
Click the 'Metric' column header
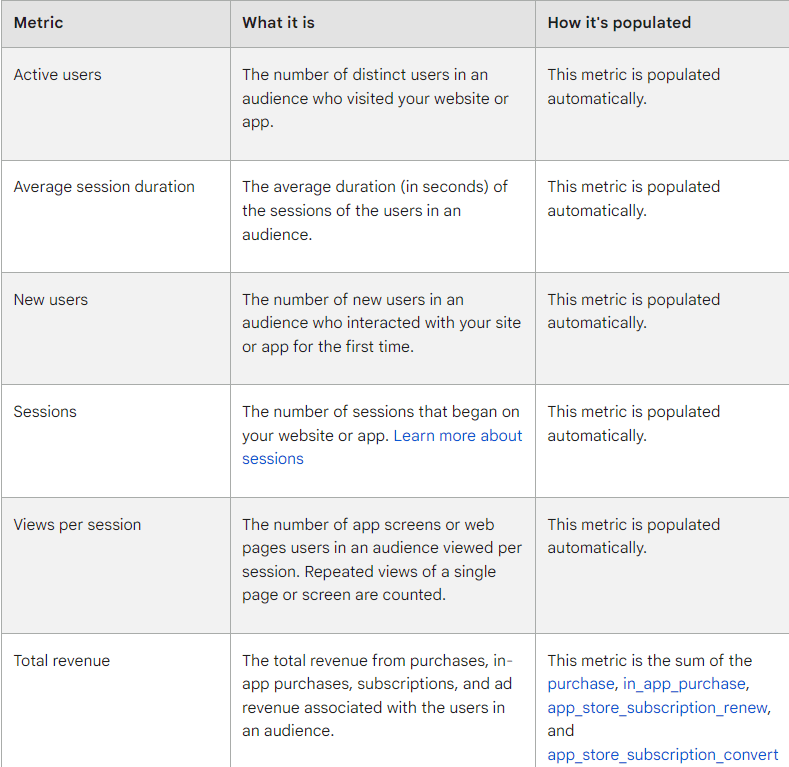[x=38, y=22]
